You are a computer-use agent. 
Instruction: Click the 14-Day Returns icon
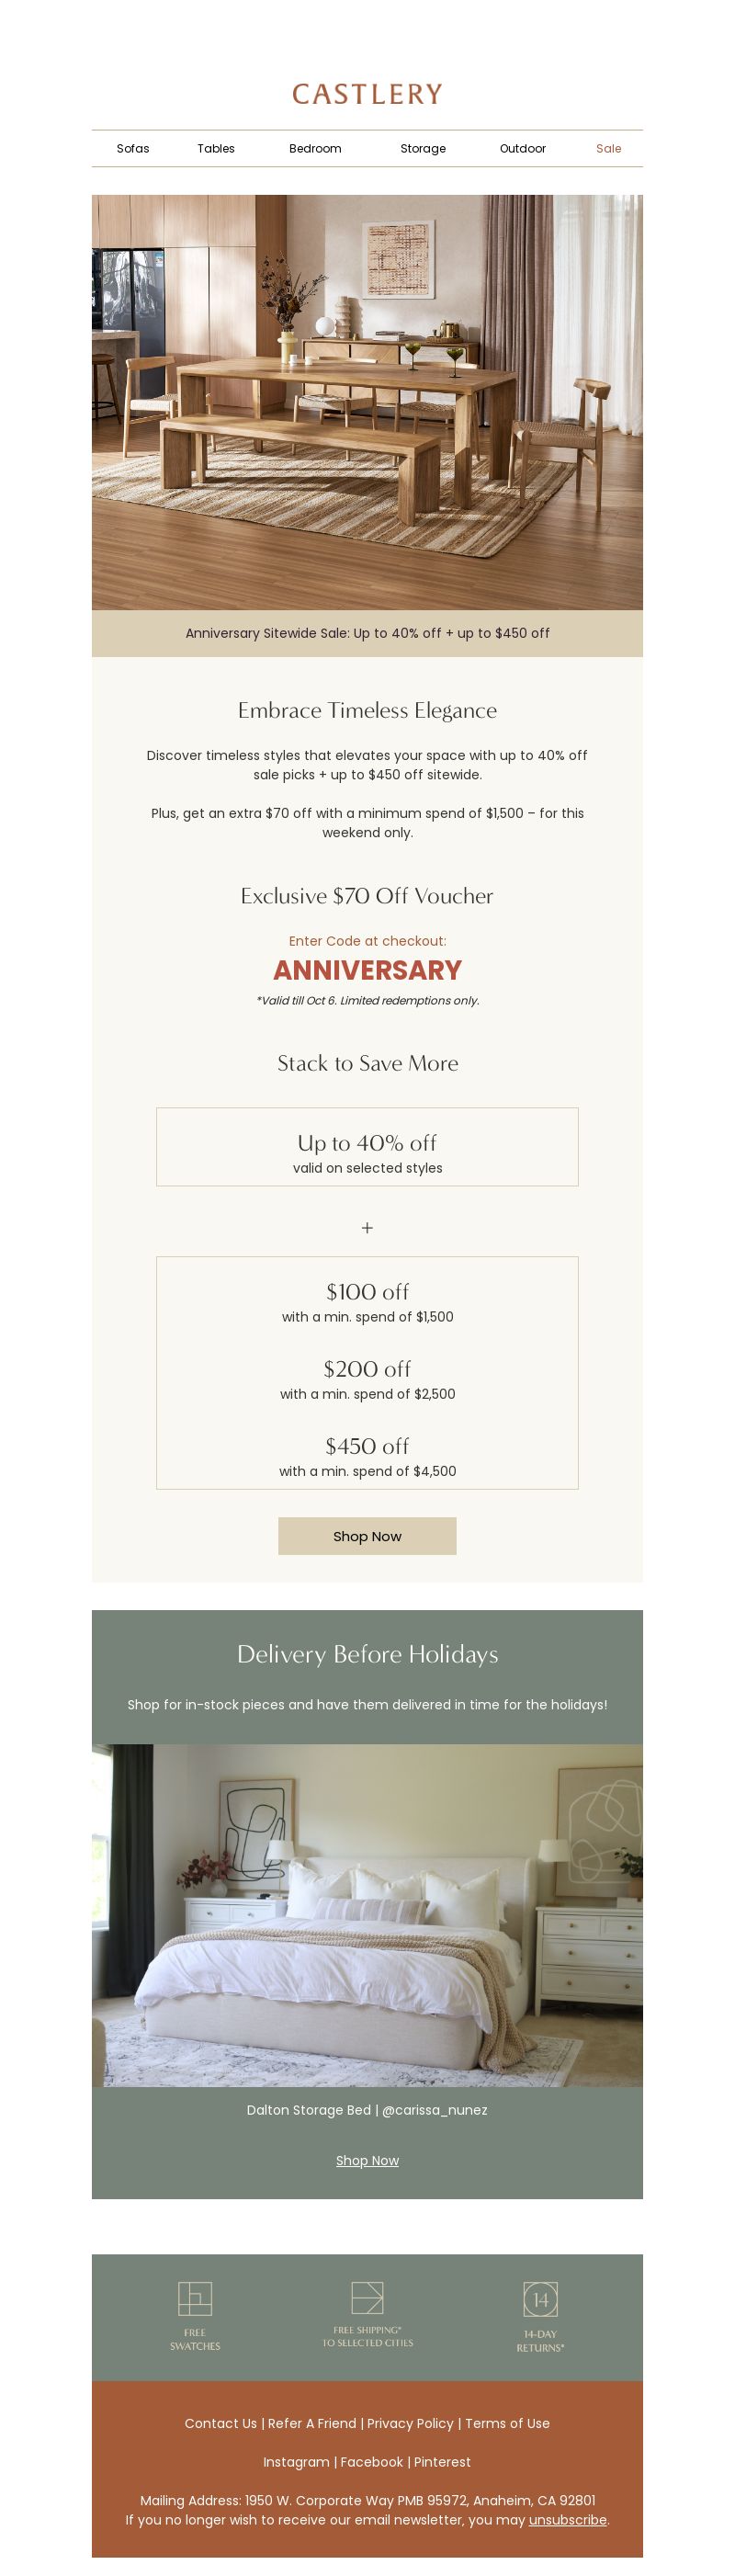coord(540,2299)
